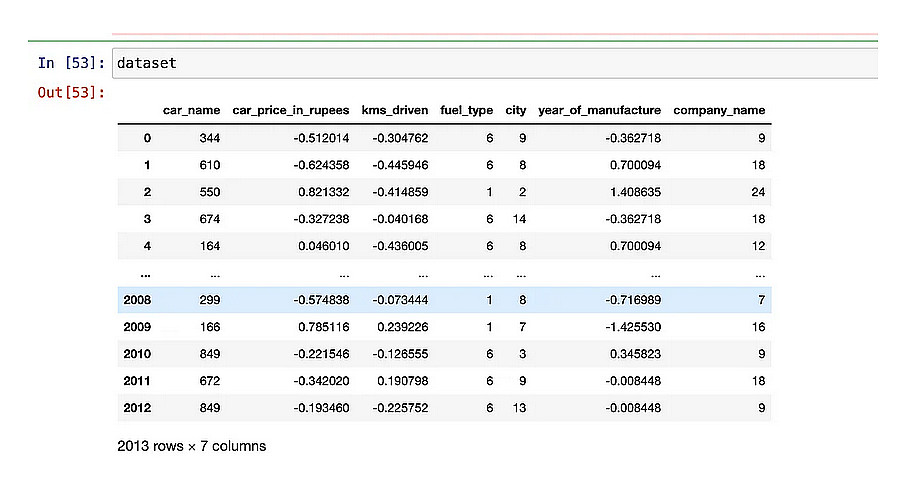Select the fuel_type column header
922x478 pixels.
coord(467,110)
